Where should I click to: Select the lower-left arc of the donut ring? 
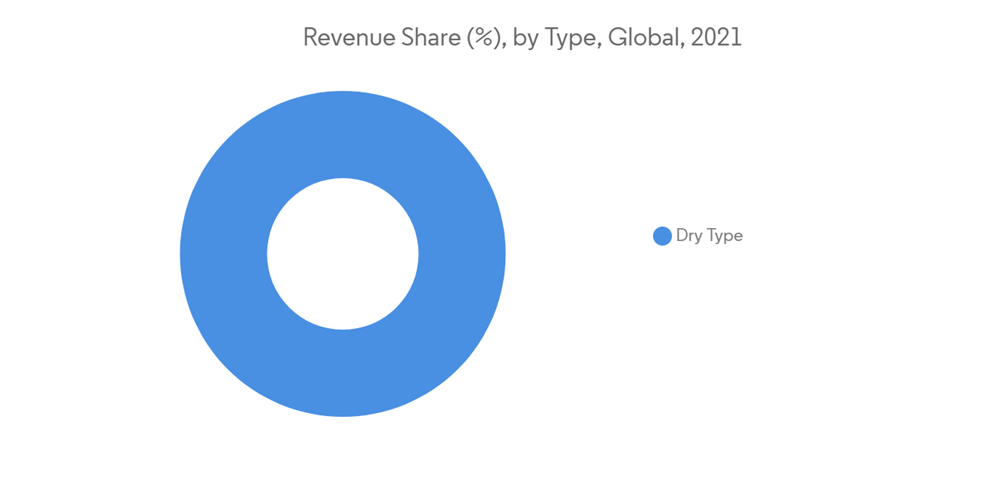[258, 339]
